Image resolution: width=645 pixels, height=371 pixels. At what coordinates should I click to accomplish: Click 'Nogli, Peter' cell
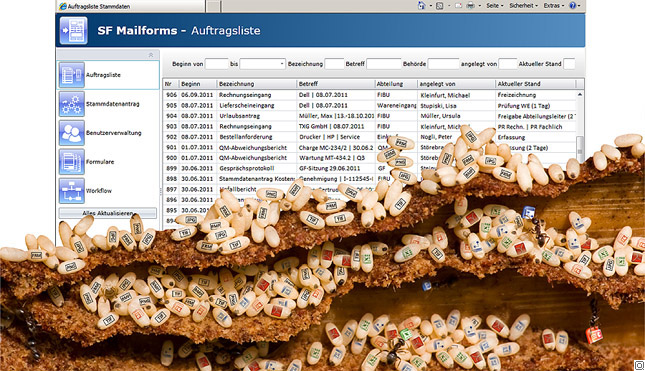(436, 137)
